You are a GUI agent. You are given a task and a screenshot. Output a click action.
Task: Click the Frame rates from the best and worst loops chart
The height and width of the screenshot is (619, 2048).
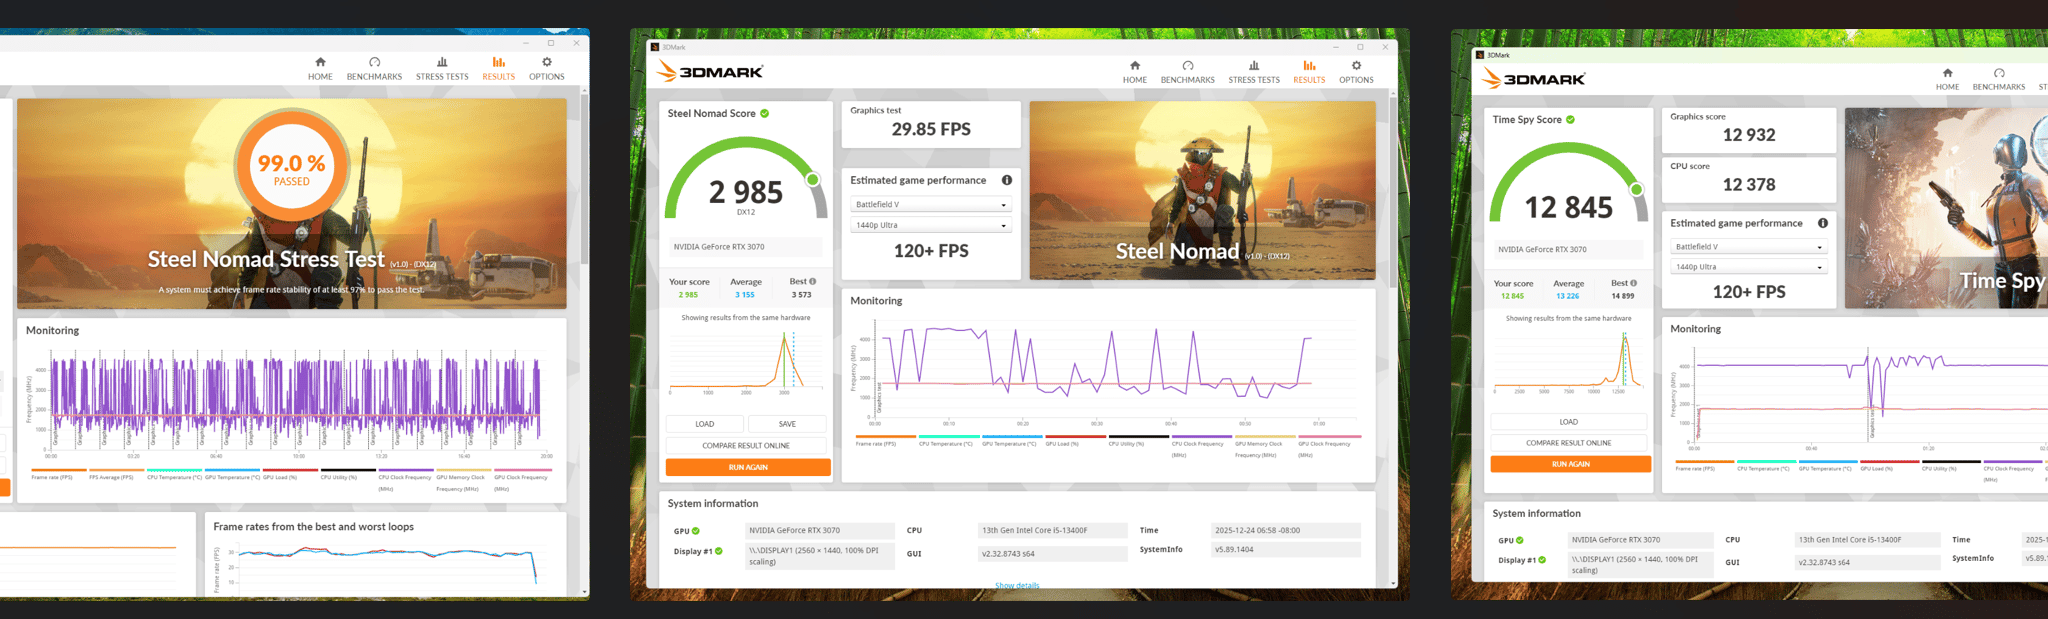388,566
